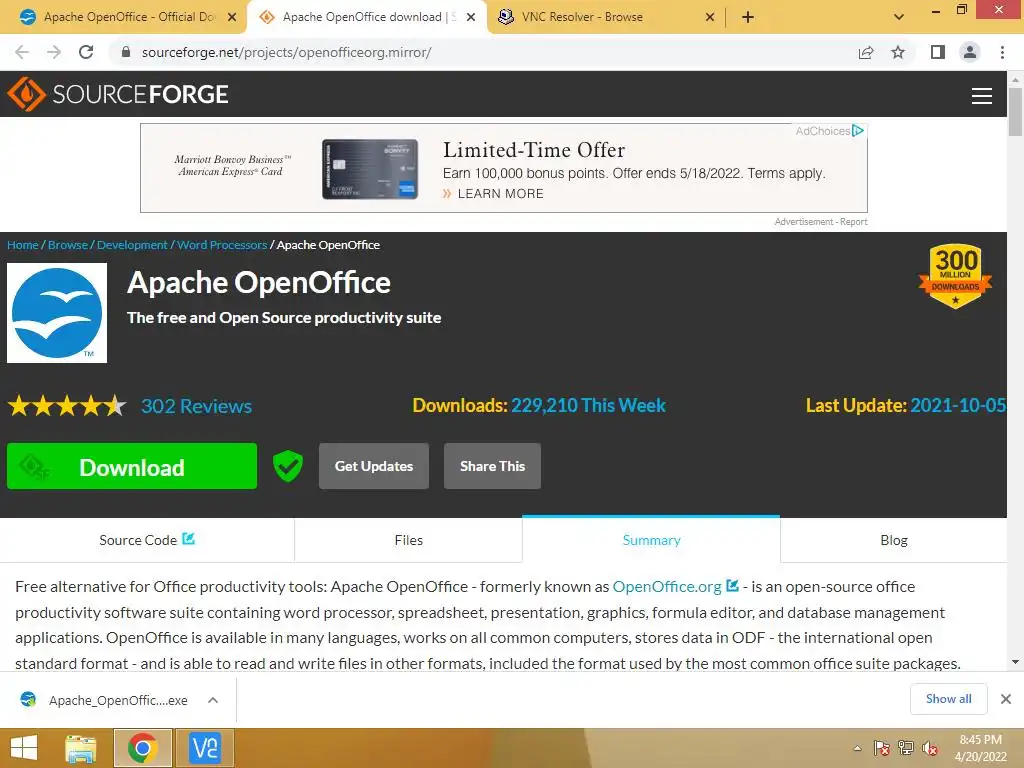Open Chrome's three-dot menu
The width and height of the screenshot is (1024, 768).
coord(1002,52)
